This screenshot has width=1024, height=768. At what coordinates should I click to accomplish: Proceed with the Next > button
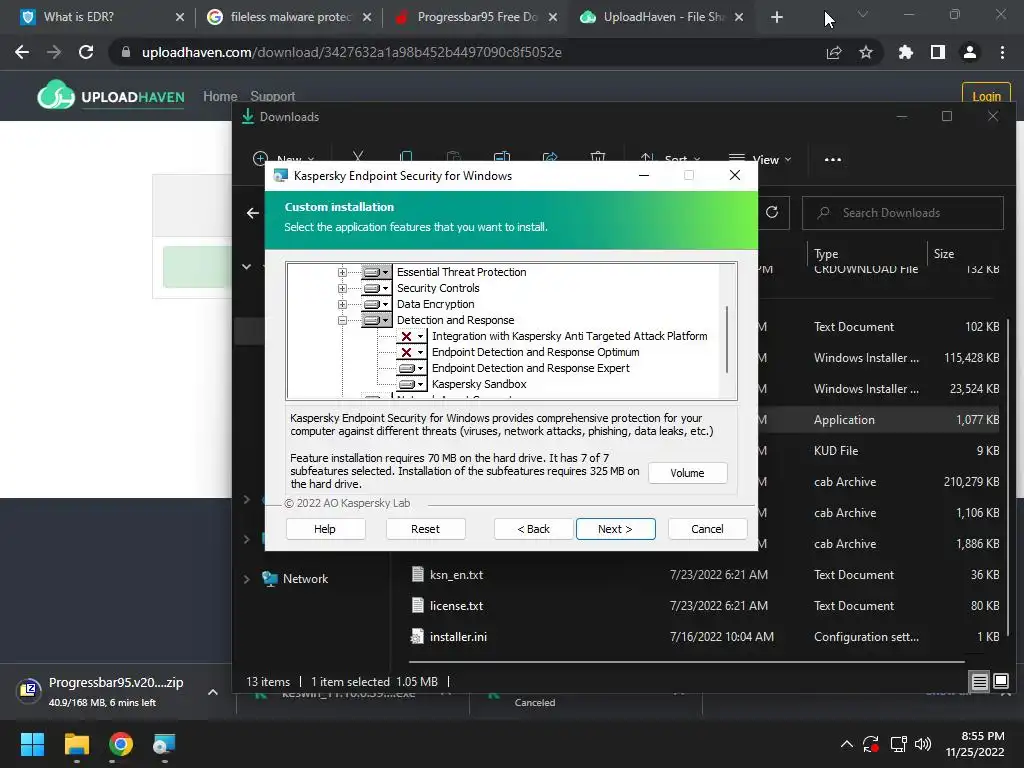[x=615, y=529]
